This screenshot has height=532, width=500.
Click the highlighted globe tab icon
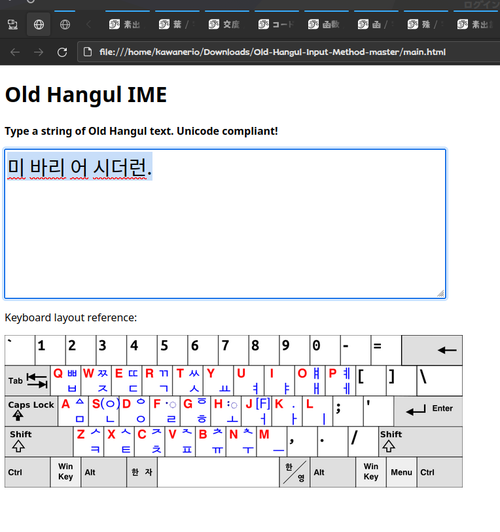click(x=39, y=24)
